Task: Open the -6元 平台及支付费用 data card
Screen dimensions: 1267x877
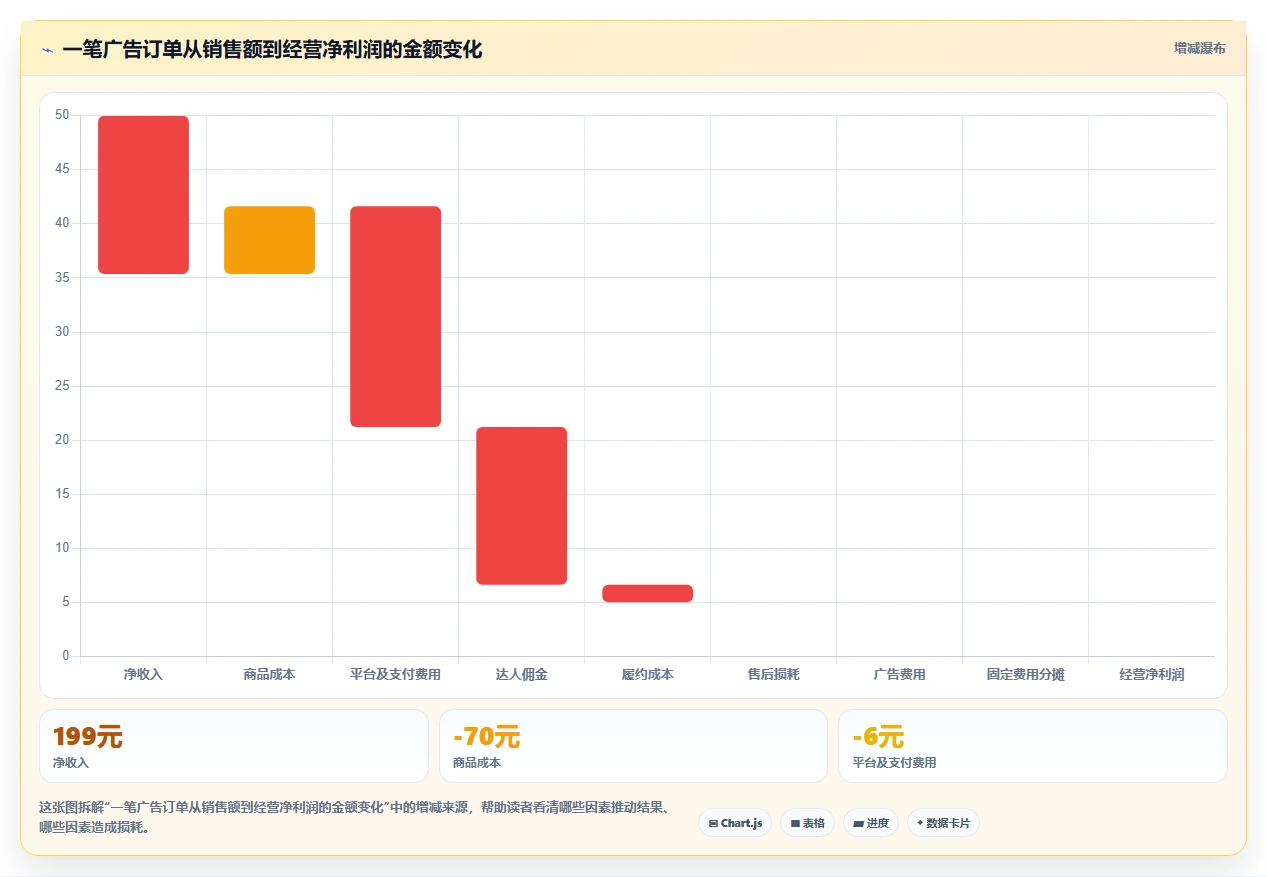Action: click(1032, 746)
